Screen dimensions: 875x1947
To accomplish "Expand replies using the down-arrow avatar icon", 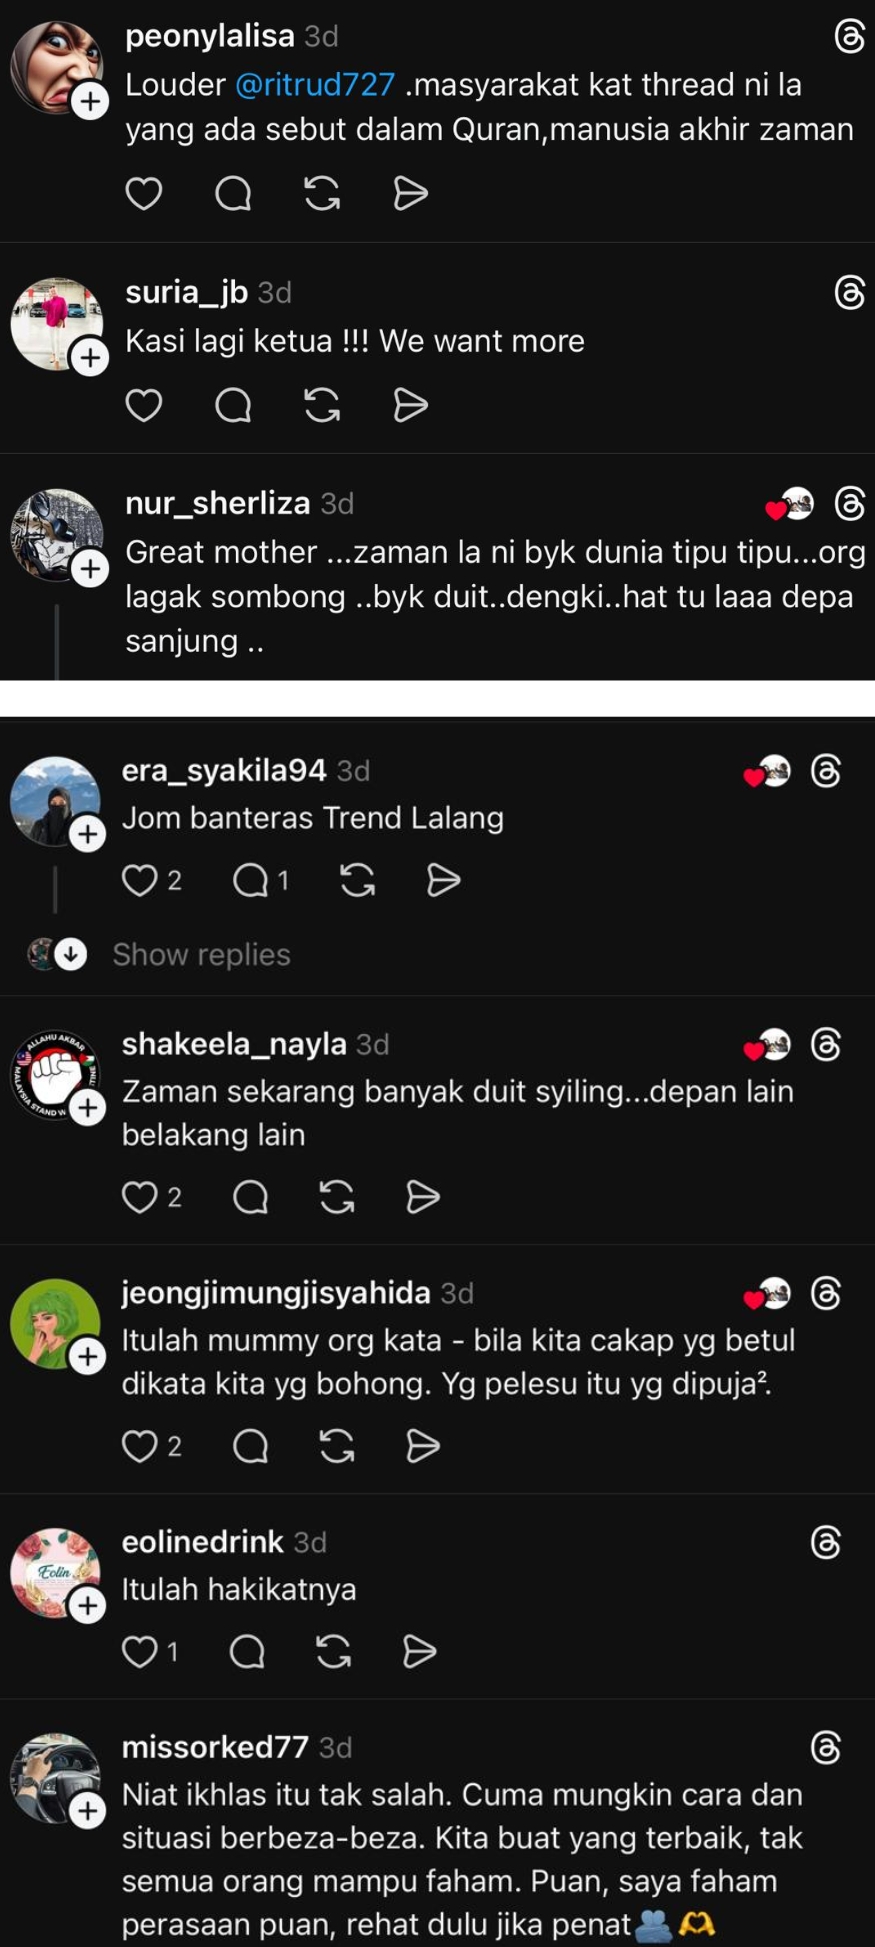I will pyautogui.click(x=70, y=954).
